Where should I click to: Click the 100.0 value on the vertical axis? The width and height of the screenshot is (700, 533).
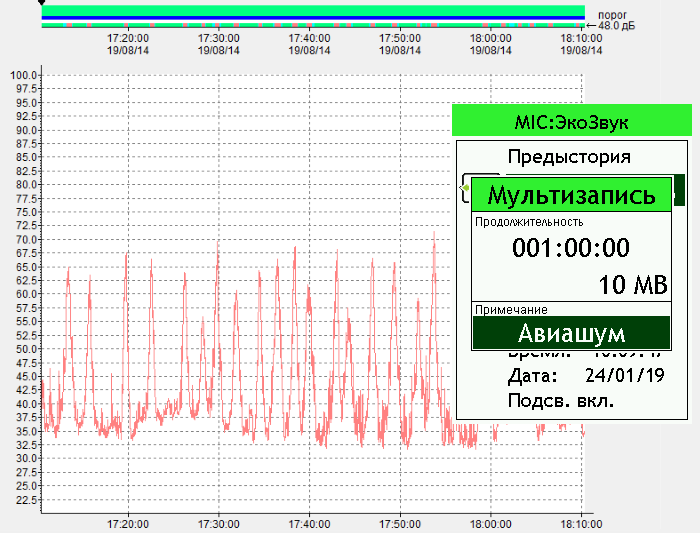pos(23,75)
